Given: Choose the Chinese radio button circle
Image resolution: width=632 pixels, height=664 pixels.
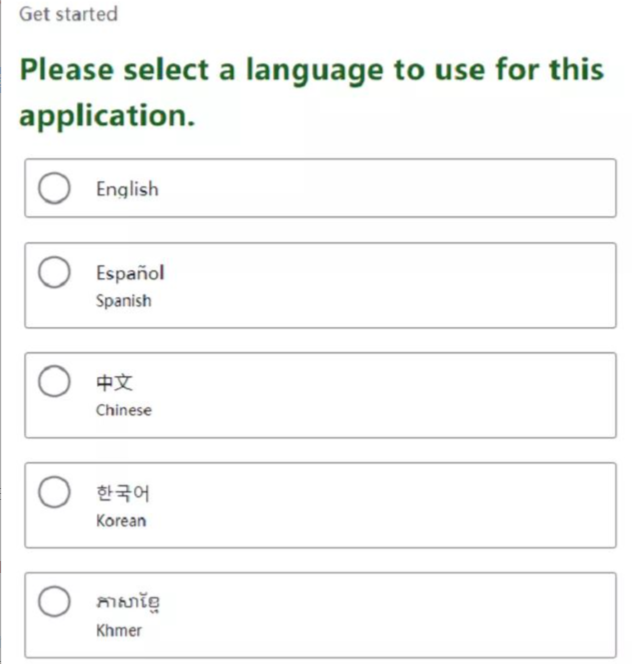Looking at the screenshot, I should 54,382.
